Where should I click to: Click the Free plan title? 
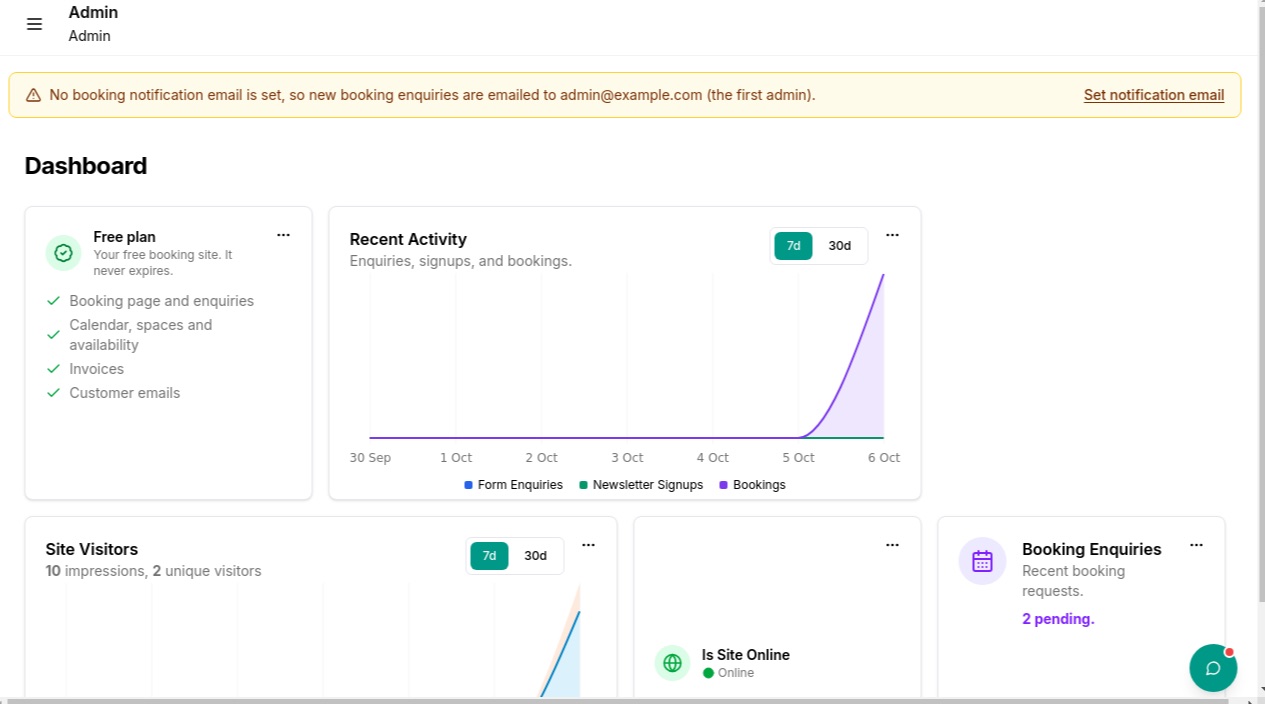coord(124,237)
